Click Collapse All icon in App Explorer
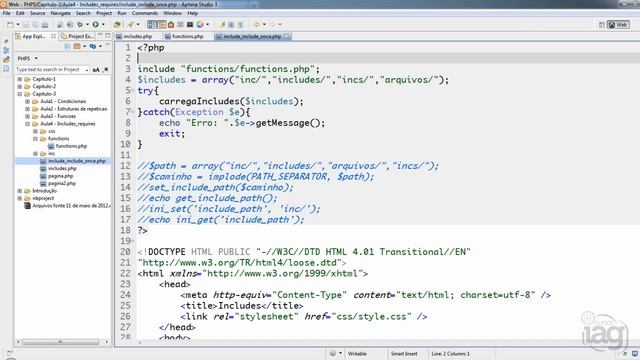The width and height of the screenshot is (640, 360). point(67,47)
